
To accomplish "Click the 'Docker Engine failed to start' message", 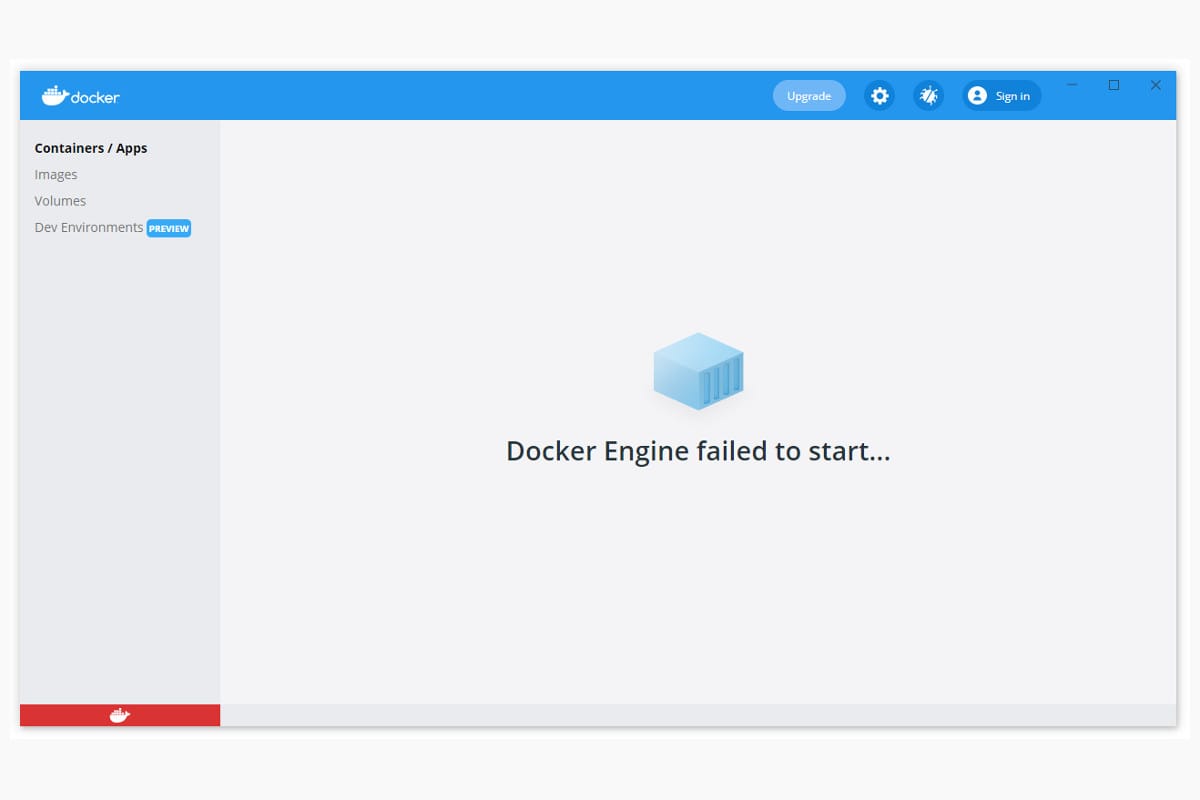I will coord(698,451).
